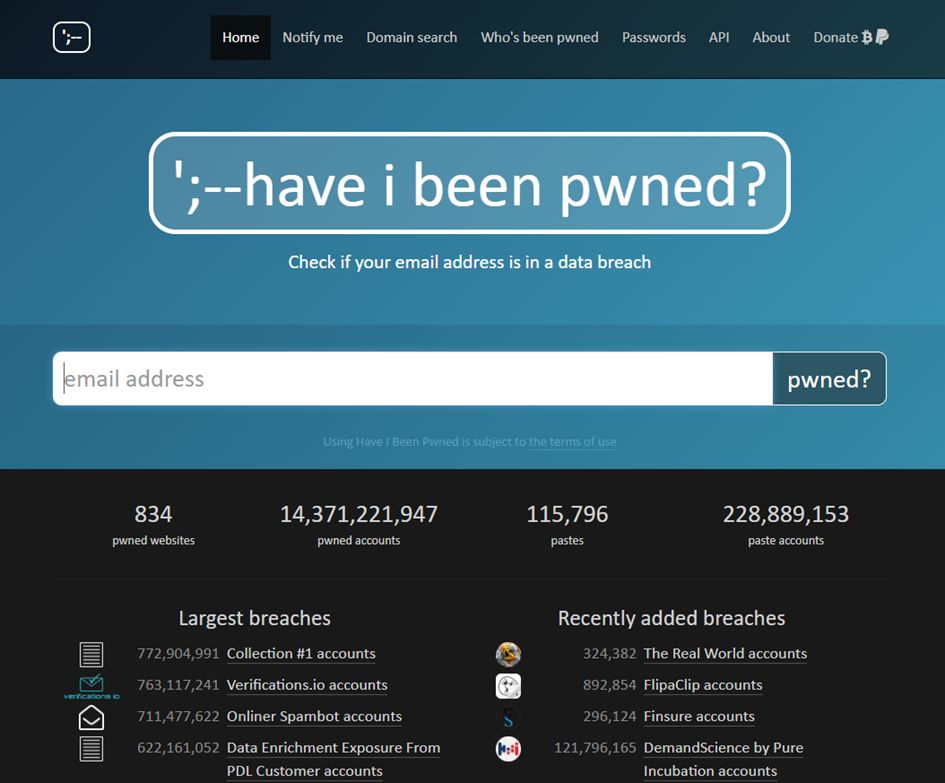Open The Real World accounts link
This screenshot has width=945, height=783.
click(725, 653)
